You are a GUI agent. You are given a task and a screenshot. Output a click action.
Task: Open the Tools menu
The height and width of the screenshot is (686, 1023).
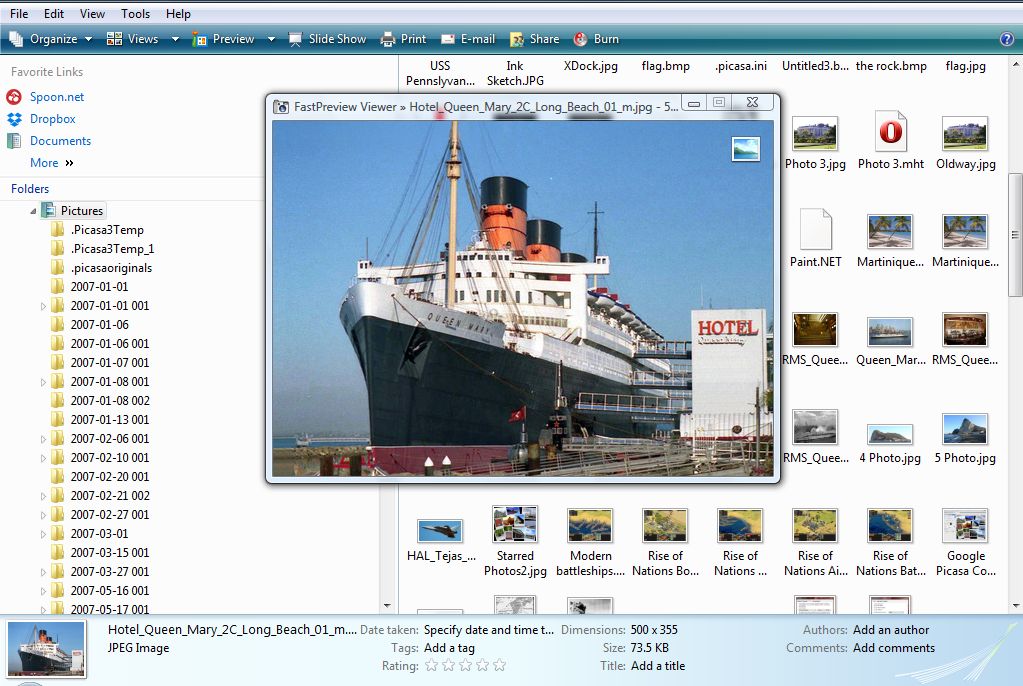[x=135, y=14]
